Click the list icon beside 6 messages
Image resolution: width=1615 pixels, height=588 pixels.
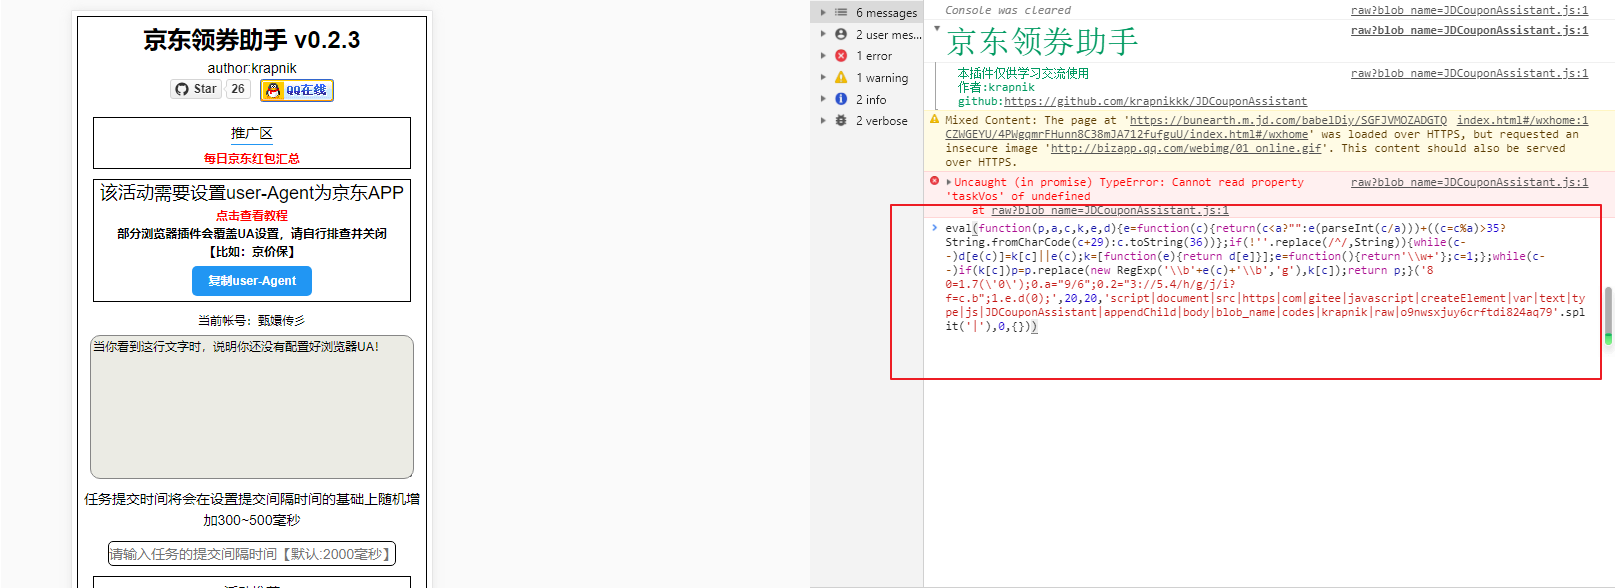point(841,12)
